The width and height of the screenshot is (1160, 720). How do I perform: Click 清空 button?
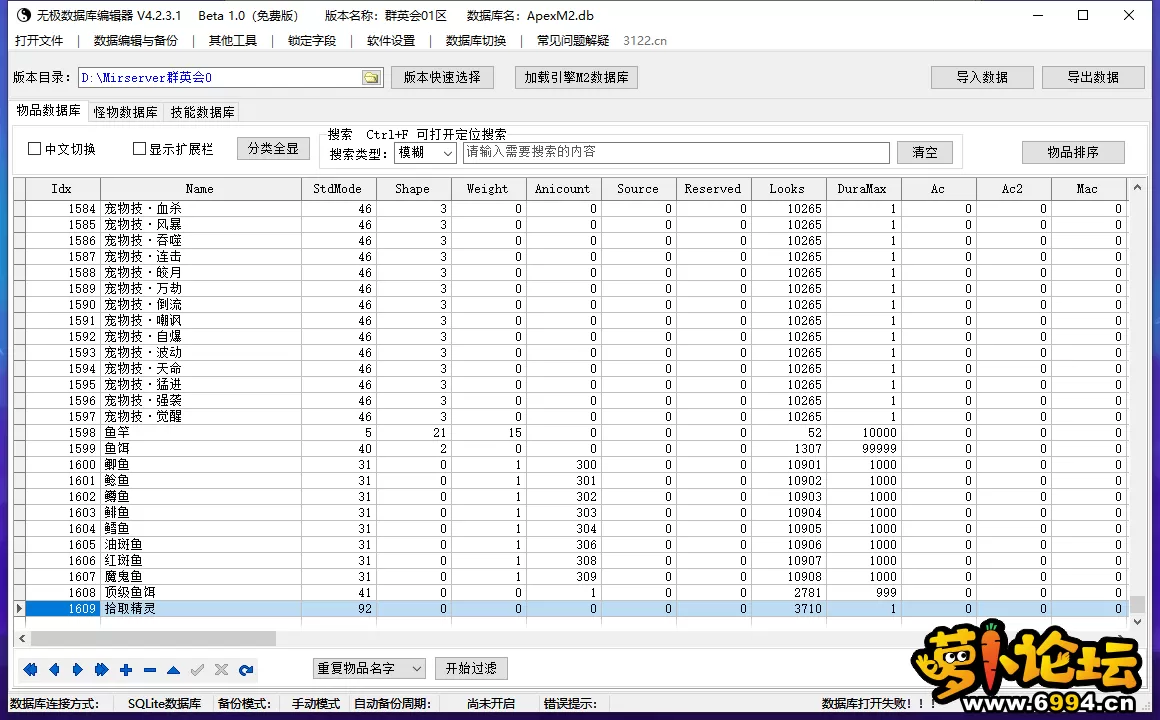click(x=925, y=152)
